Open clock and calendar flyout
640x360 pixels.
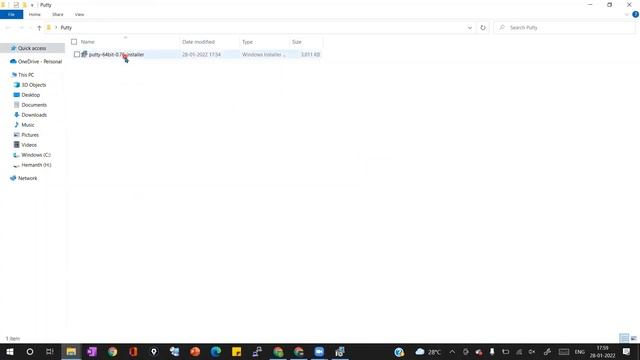[x=602, y=351]
